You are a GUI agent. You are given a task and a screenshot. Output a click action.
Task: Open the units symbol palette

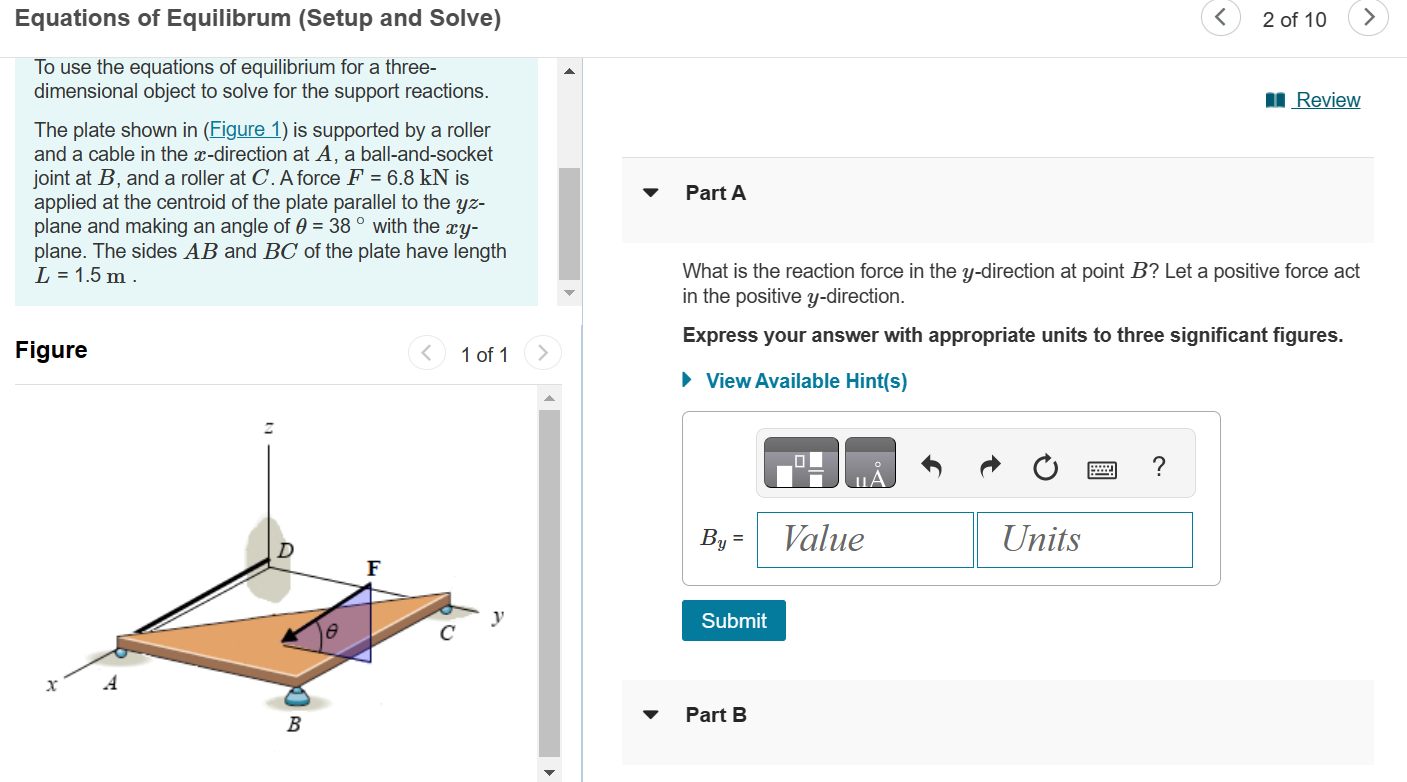click(x=869, y=462)
